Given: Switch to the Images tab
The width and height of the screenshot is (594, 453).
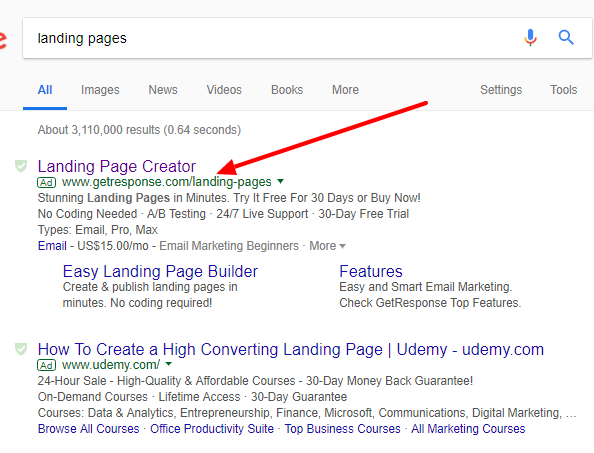Looking at the screenshot, I should (100, 90).
